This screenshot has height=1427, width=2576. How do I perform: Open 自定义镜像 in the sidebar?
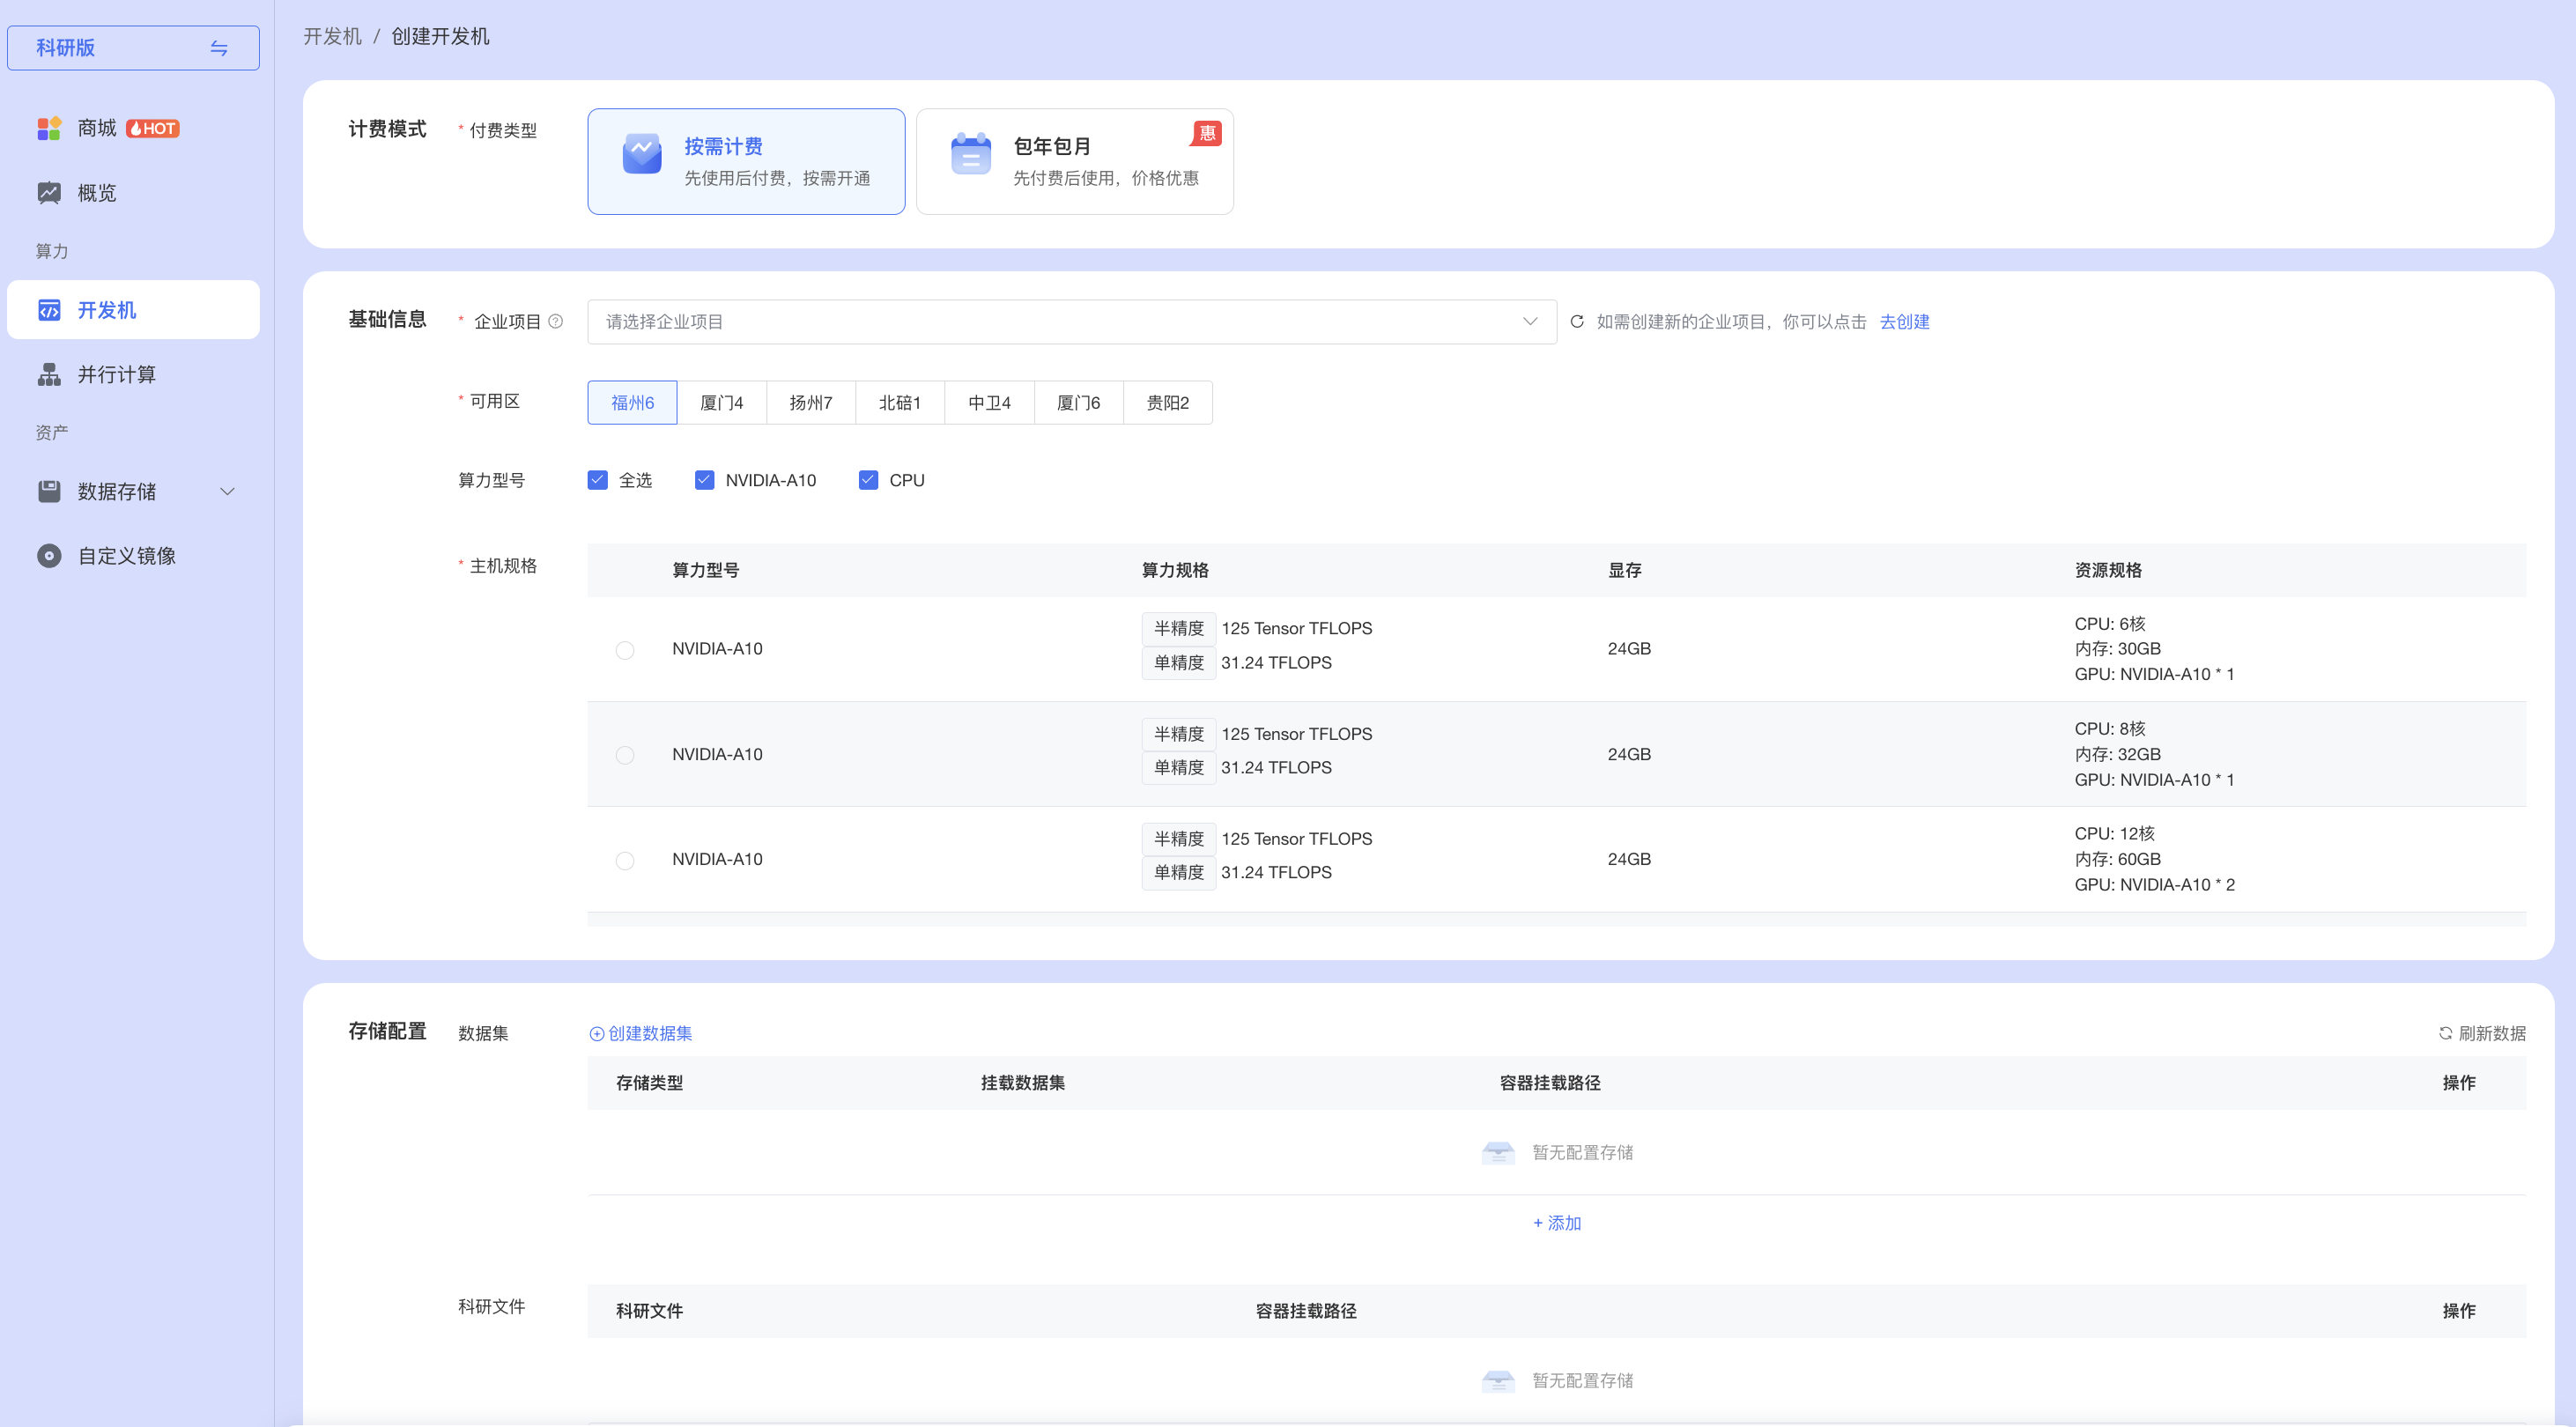[133, 555]
